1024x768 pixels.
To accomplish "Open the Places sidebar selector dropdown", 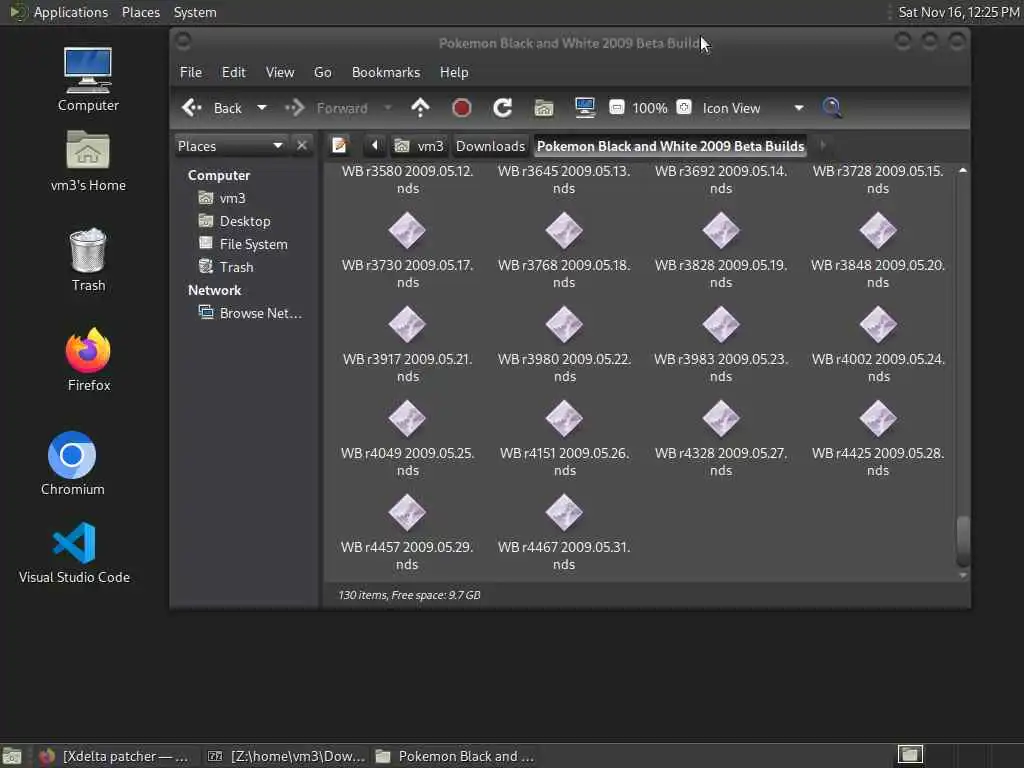I will [x=231, y=146].
